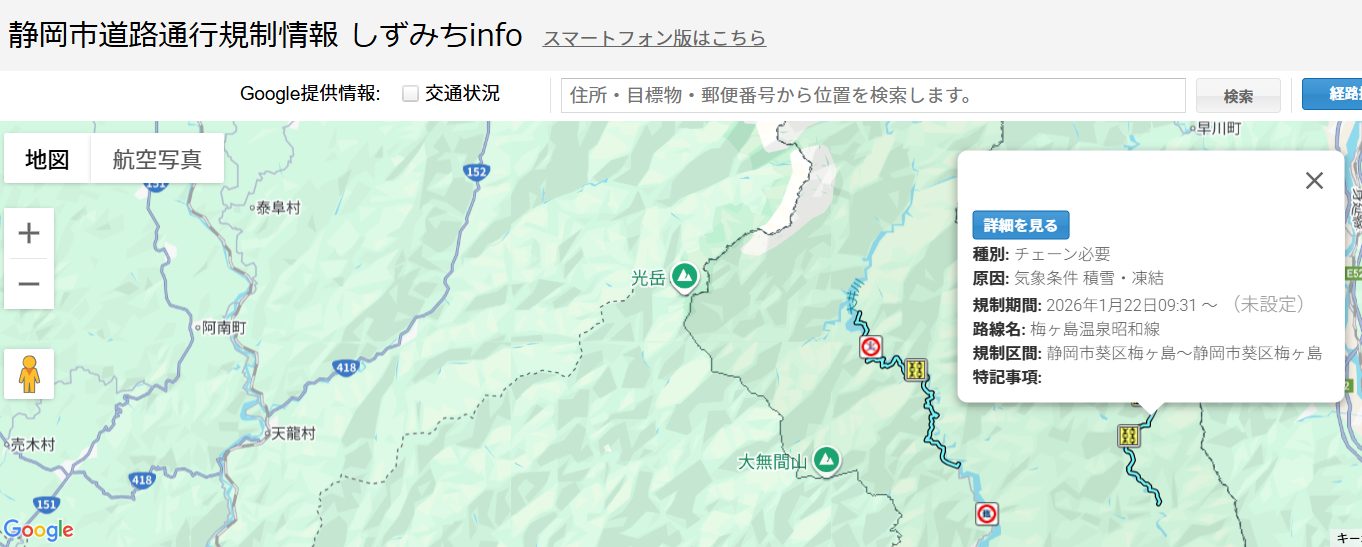Click the Google logo on the map
This screenshot has width=1362, height=547.
[39, 530]
